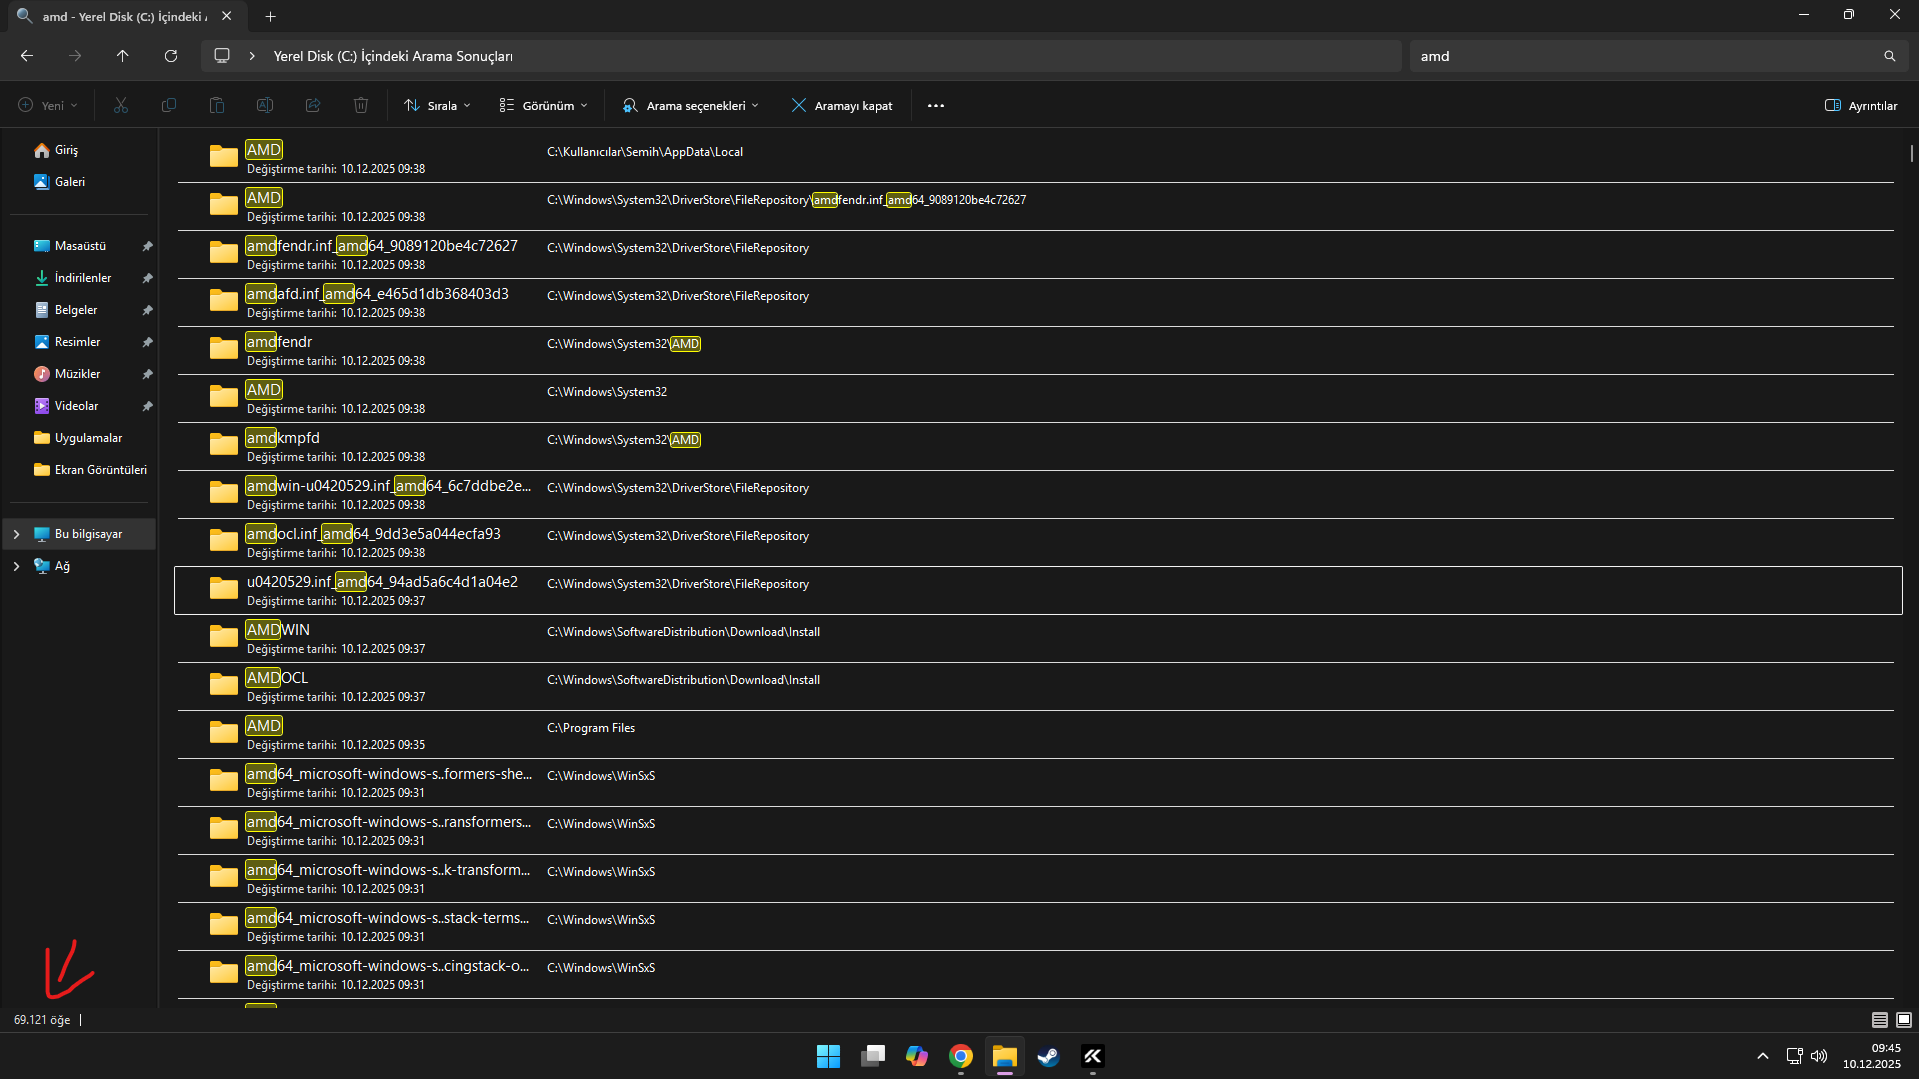1919x1079 pixels.
Task: Open Müzikler in the sidebar
Action: coord(79,374)
